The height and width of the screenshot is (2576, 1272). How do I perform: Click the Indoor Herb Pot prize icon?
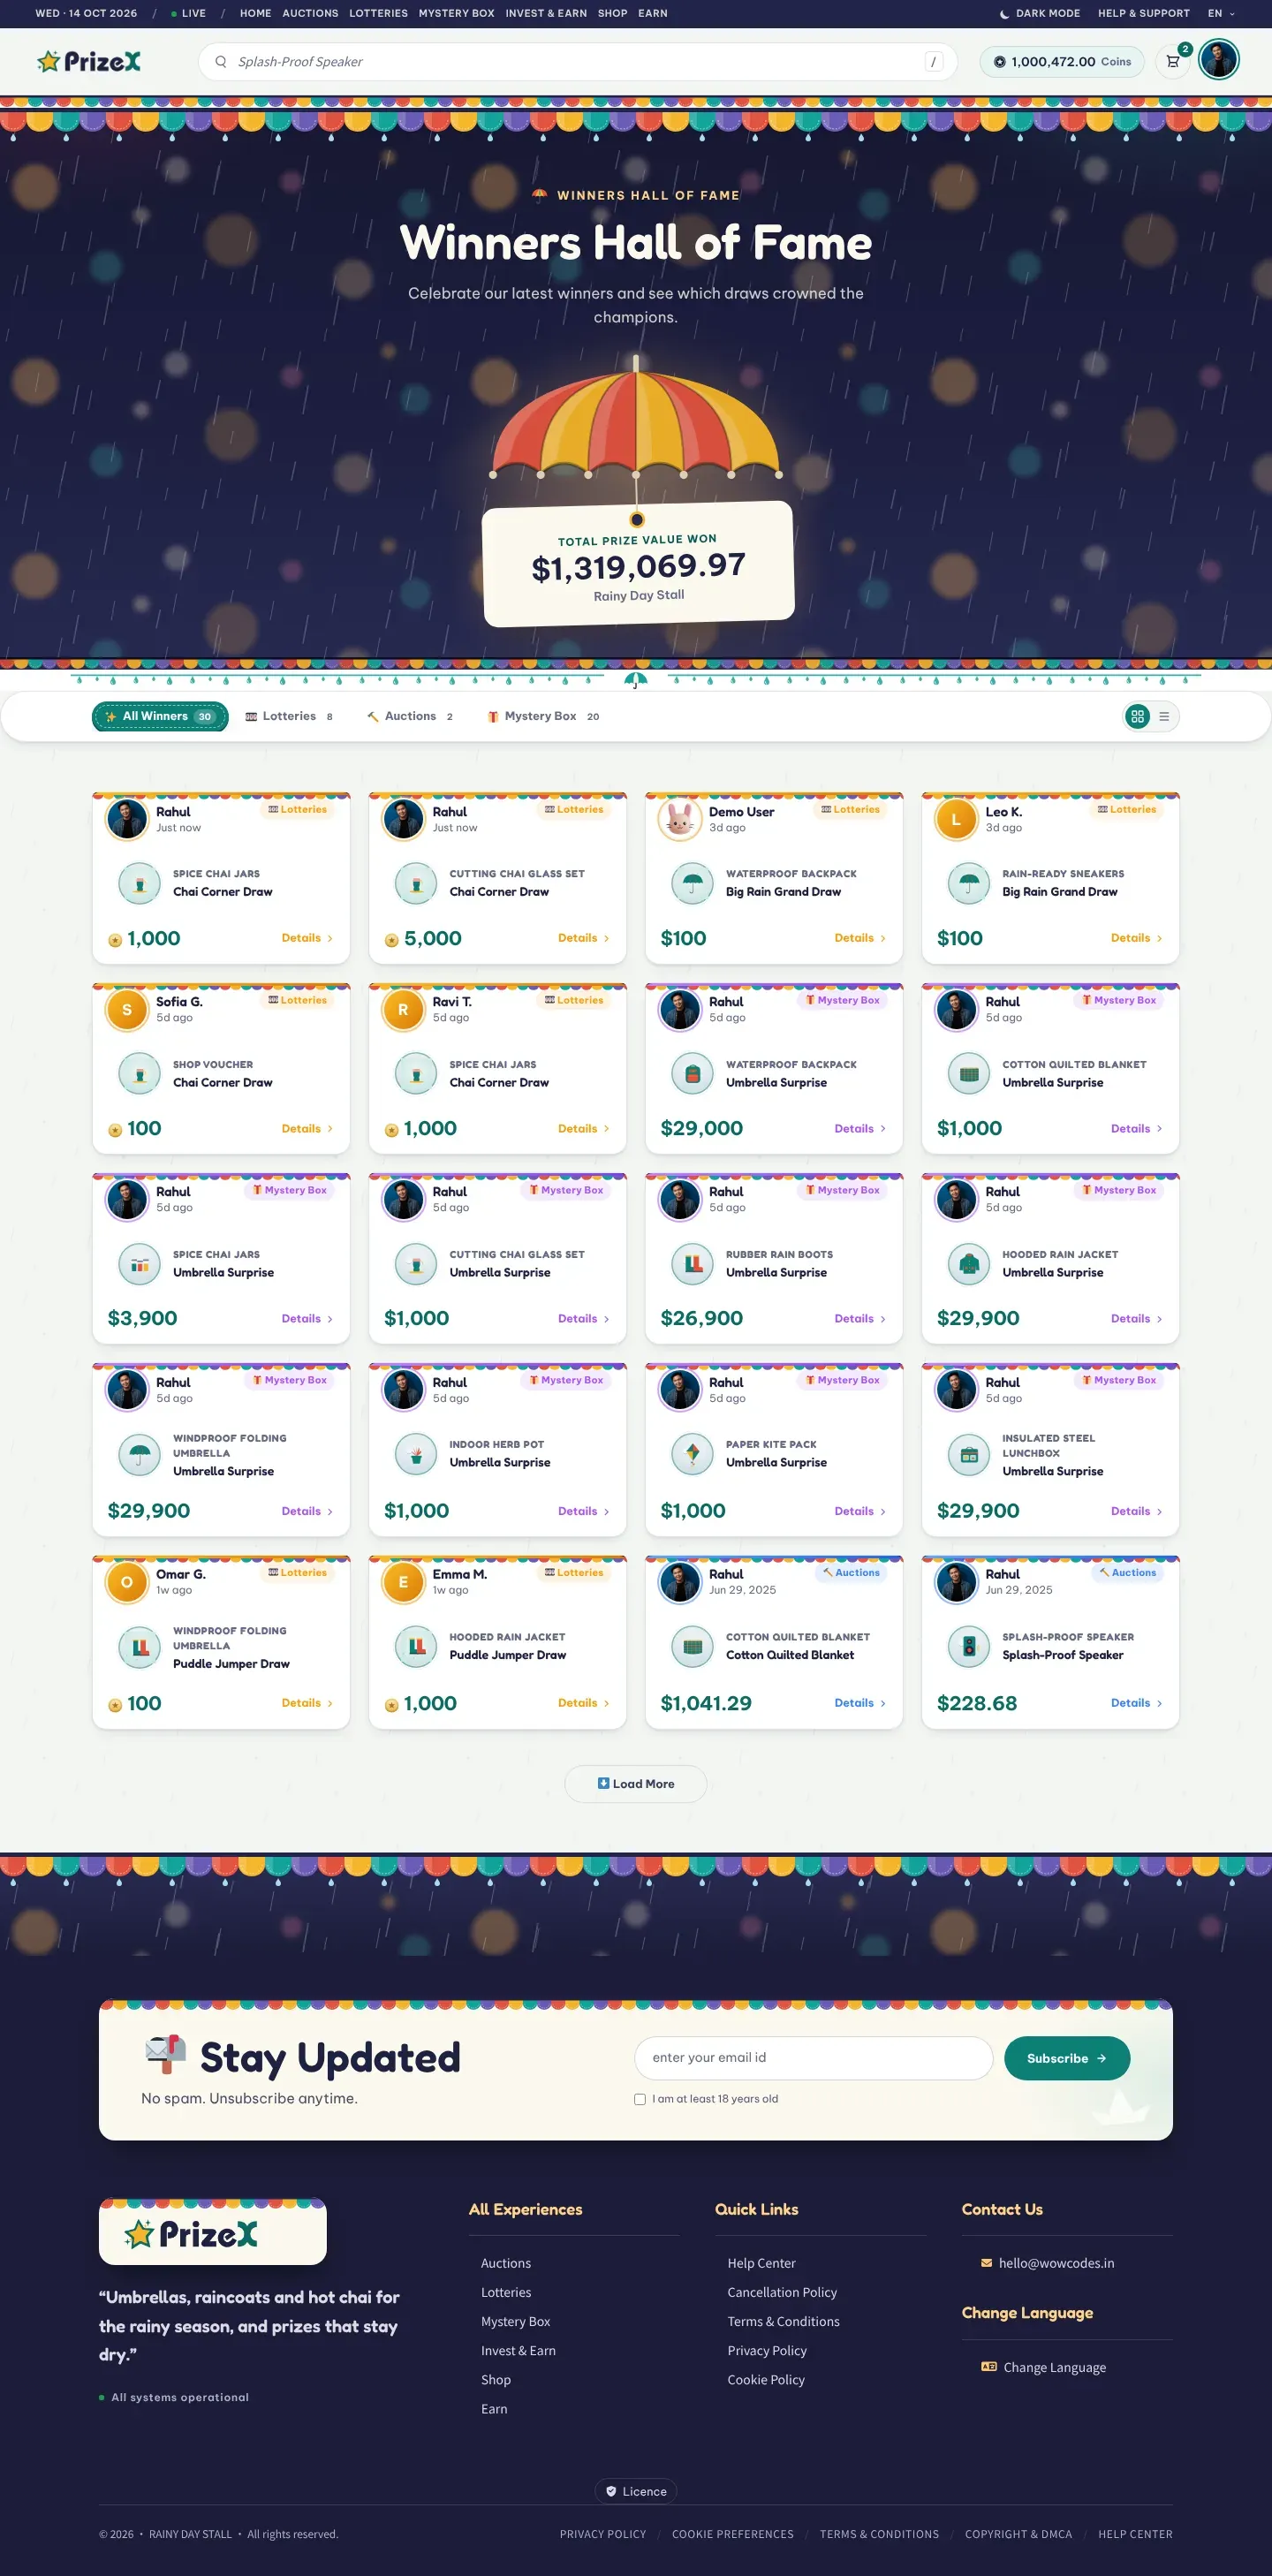pyautogui.click(x=416, y=1454)
